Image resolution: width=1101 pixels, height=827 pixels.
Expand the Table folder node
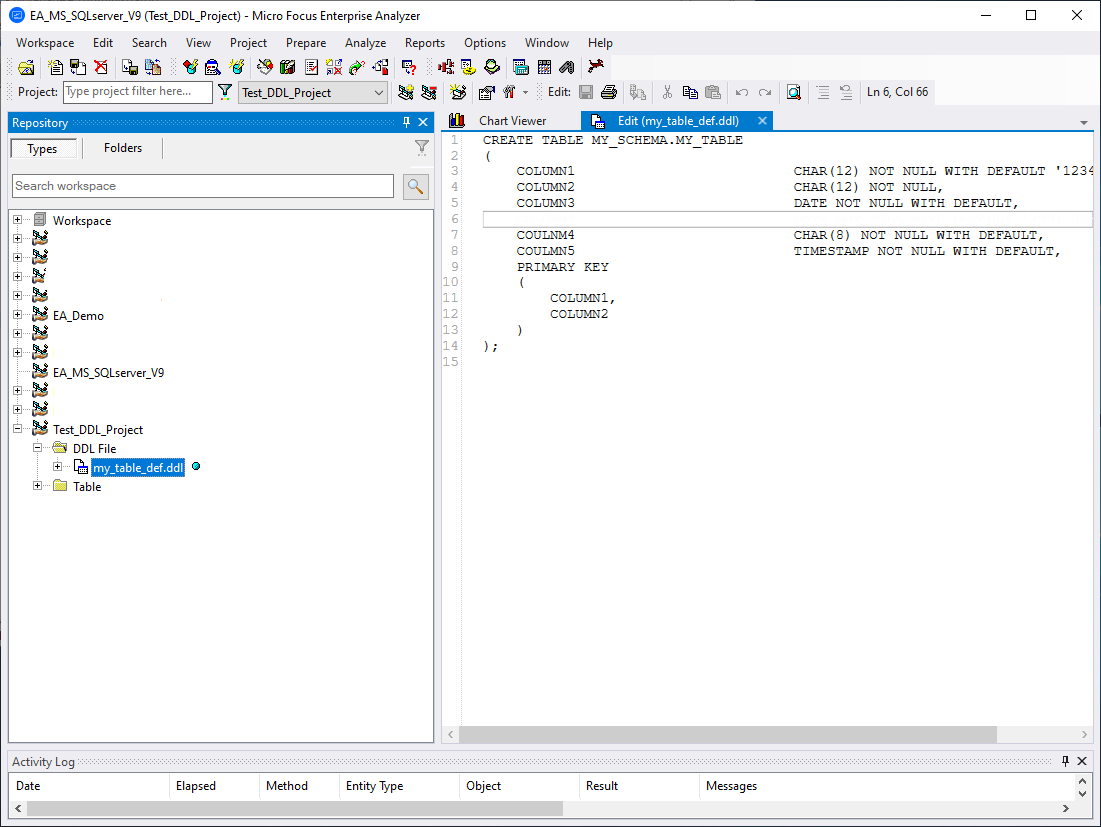38,486
